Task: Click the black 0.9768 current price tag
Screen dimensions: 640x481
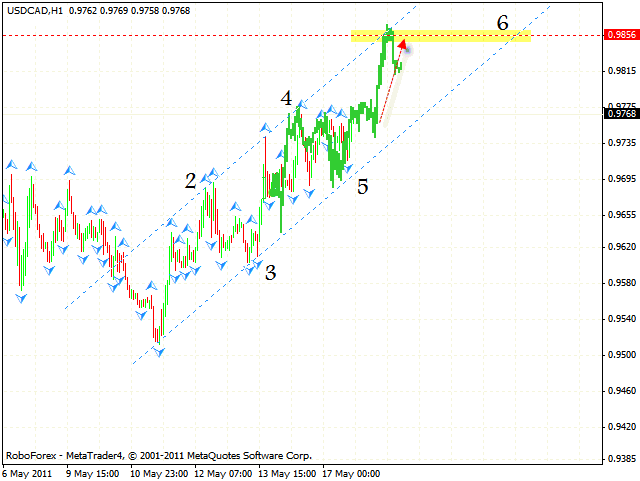Action: (620, 114)
